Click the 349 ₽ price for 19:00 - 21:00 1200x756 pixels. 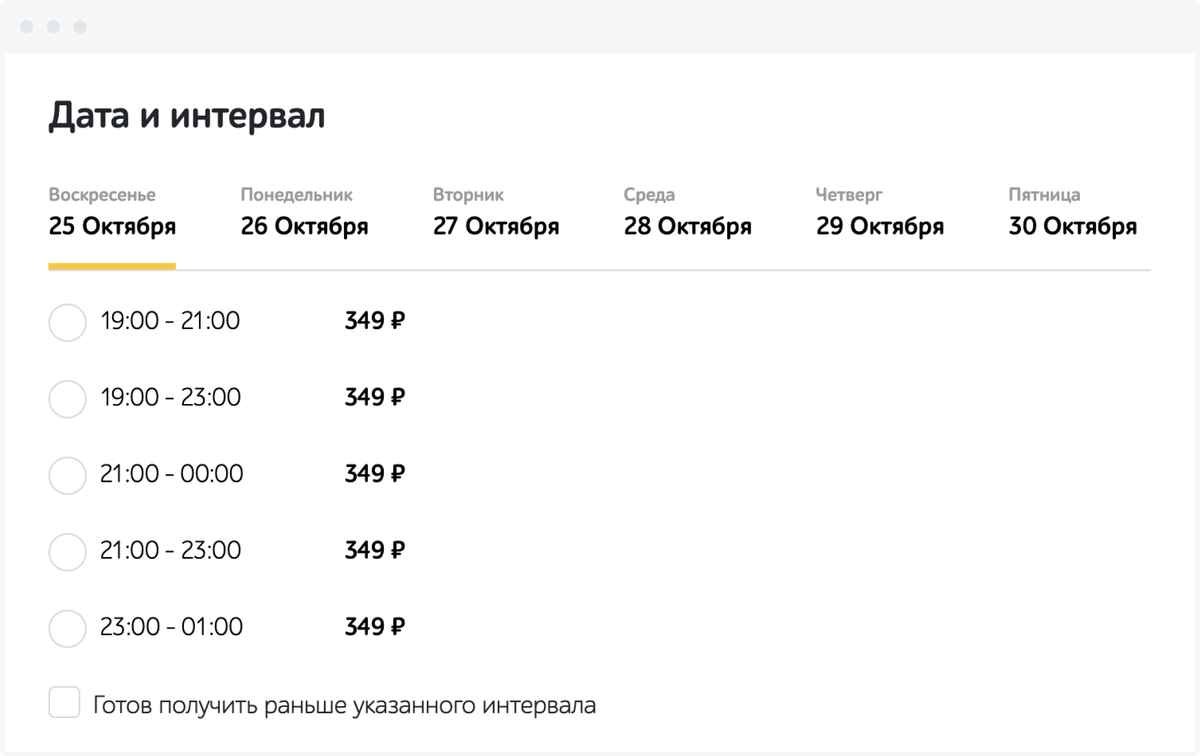point(372,321)
